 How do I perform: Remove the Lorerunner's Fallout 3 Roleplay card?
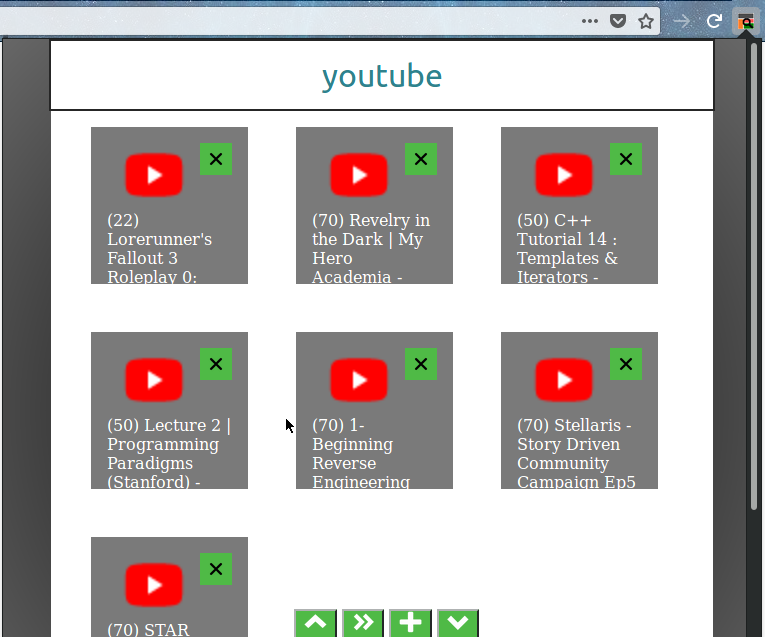click(216, 159)
